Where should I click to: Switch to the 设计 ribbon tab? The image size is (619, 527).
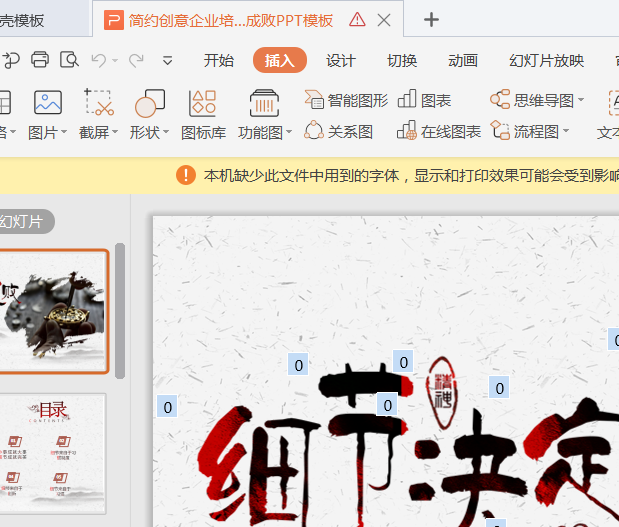[x=341, y=60]
